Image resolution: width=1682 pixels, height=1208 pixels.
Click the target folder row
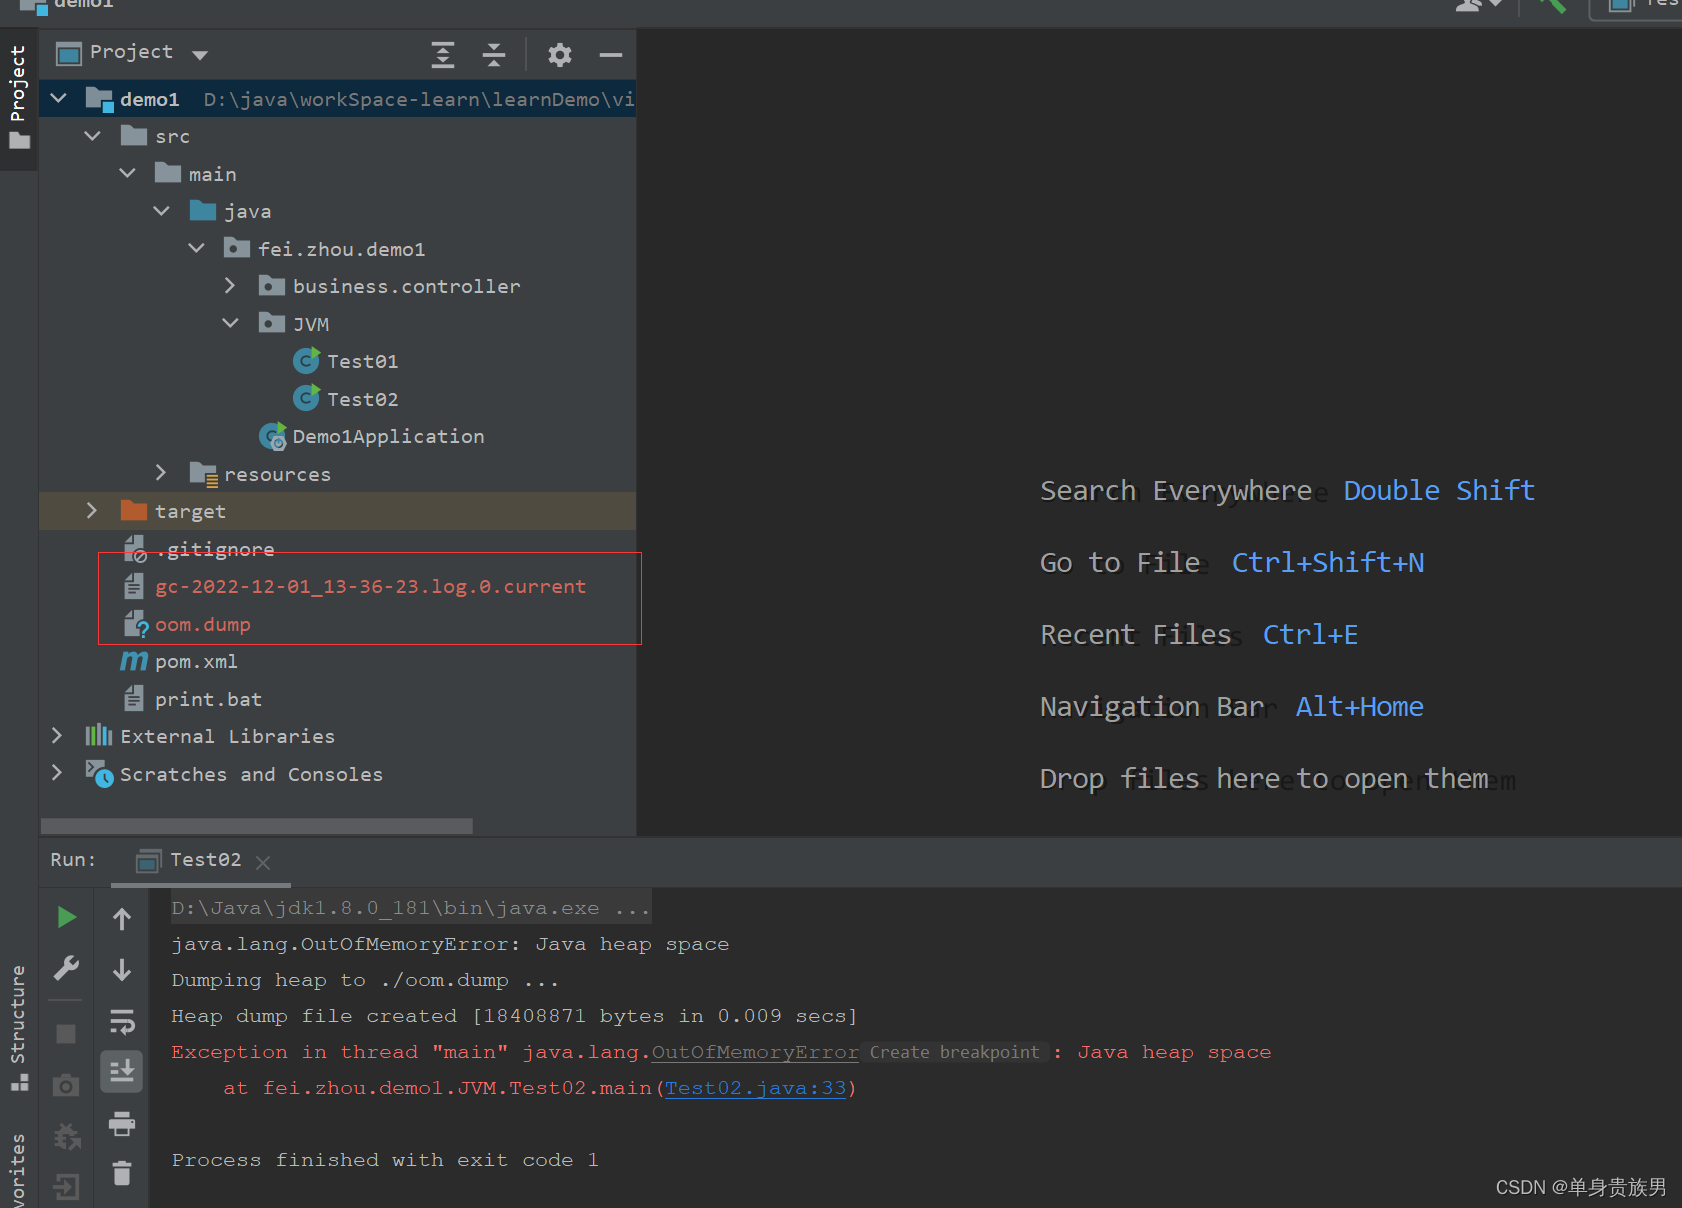tap(337, 510)
